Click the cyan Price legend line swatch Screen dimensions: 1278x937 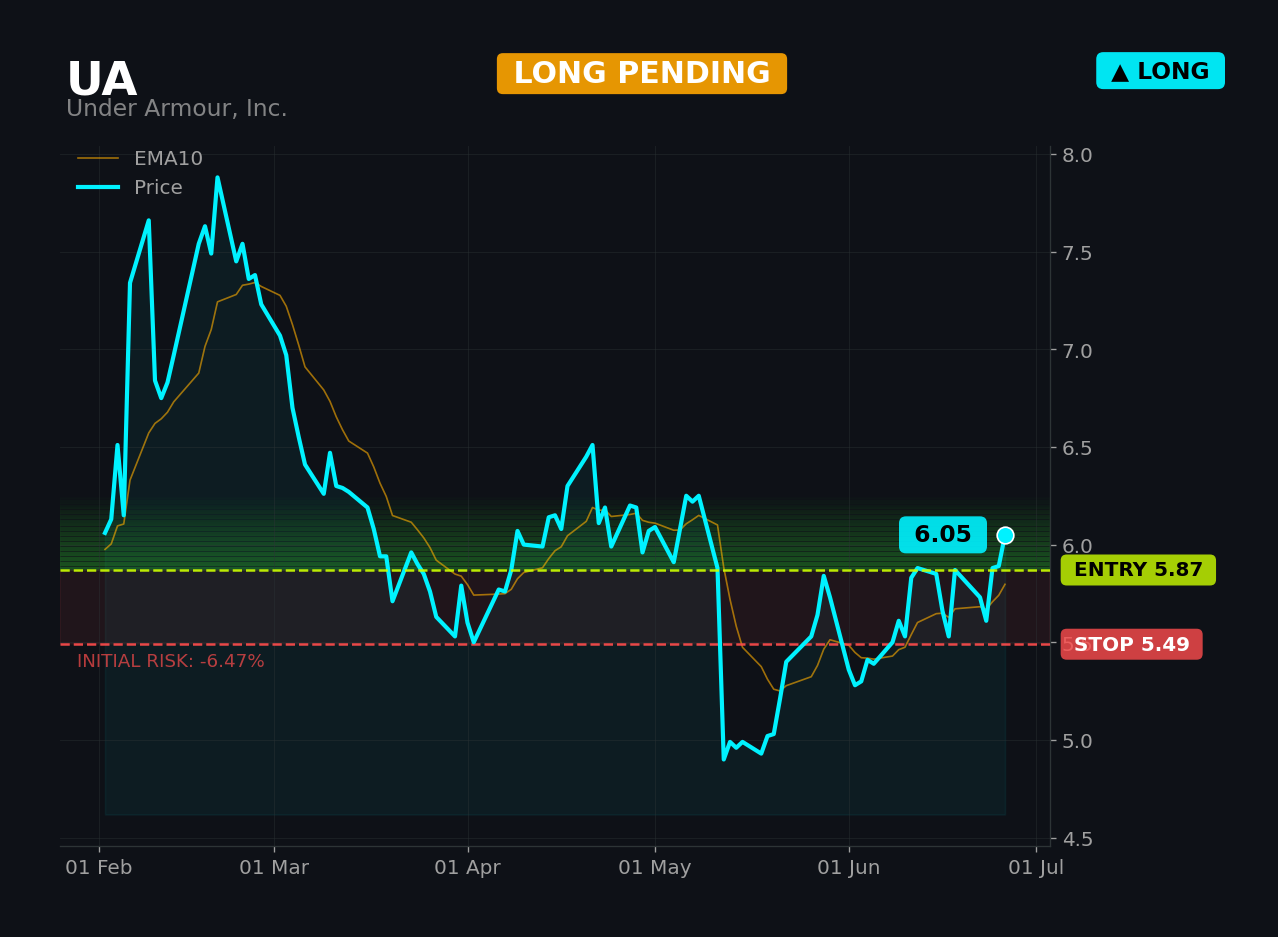98,188
